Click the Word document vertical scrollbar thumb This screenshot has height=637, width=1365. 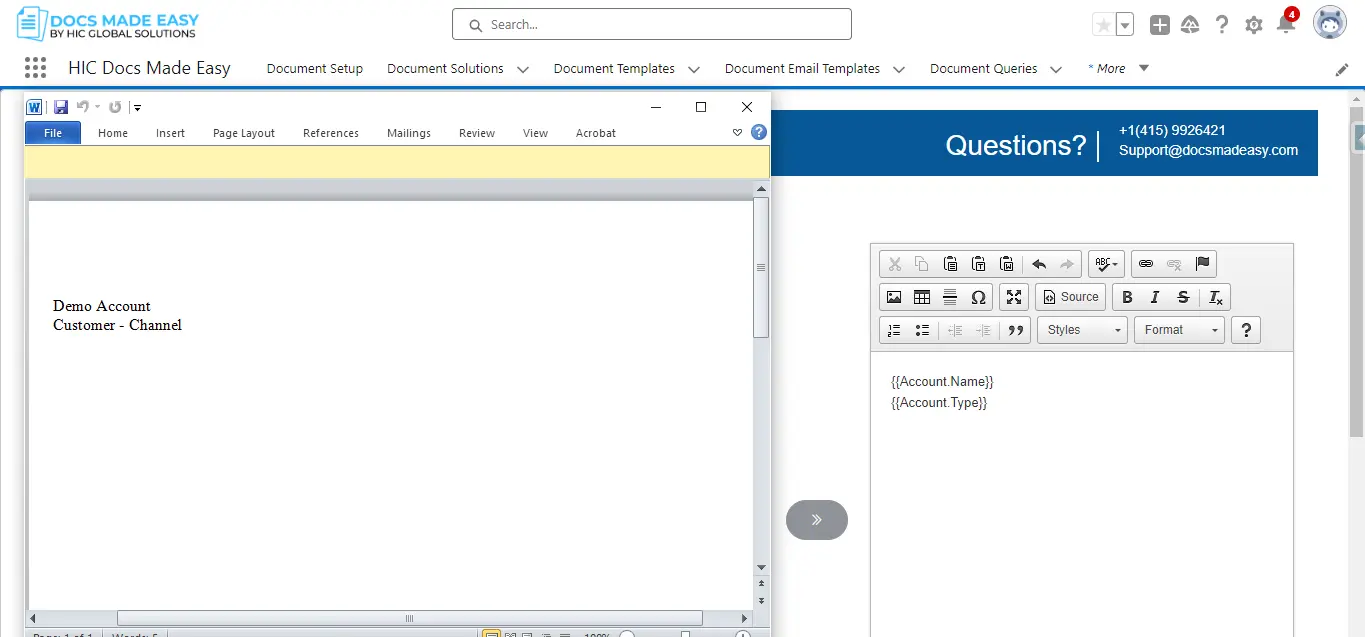[x=761, y=267]
